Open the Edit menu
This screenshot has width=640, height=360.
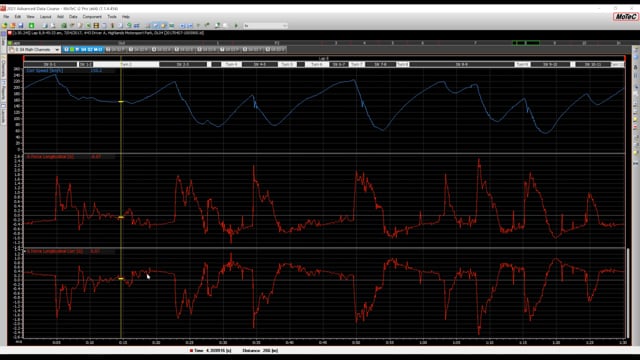[18, 17]
